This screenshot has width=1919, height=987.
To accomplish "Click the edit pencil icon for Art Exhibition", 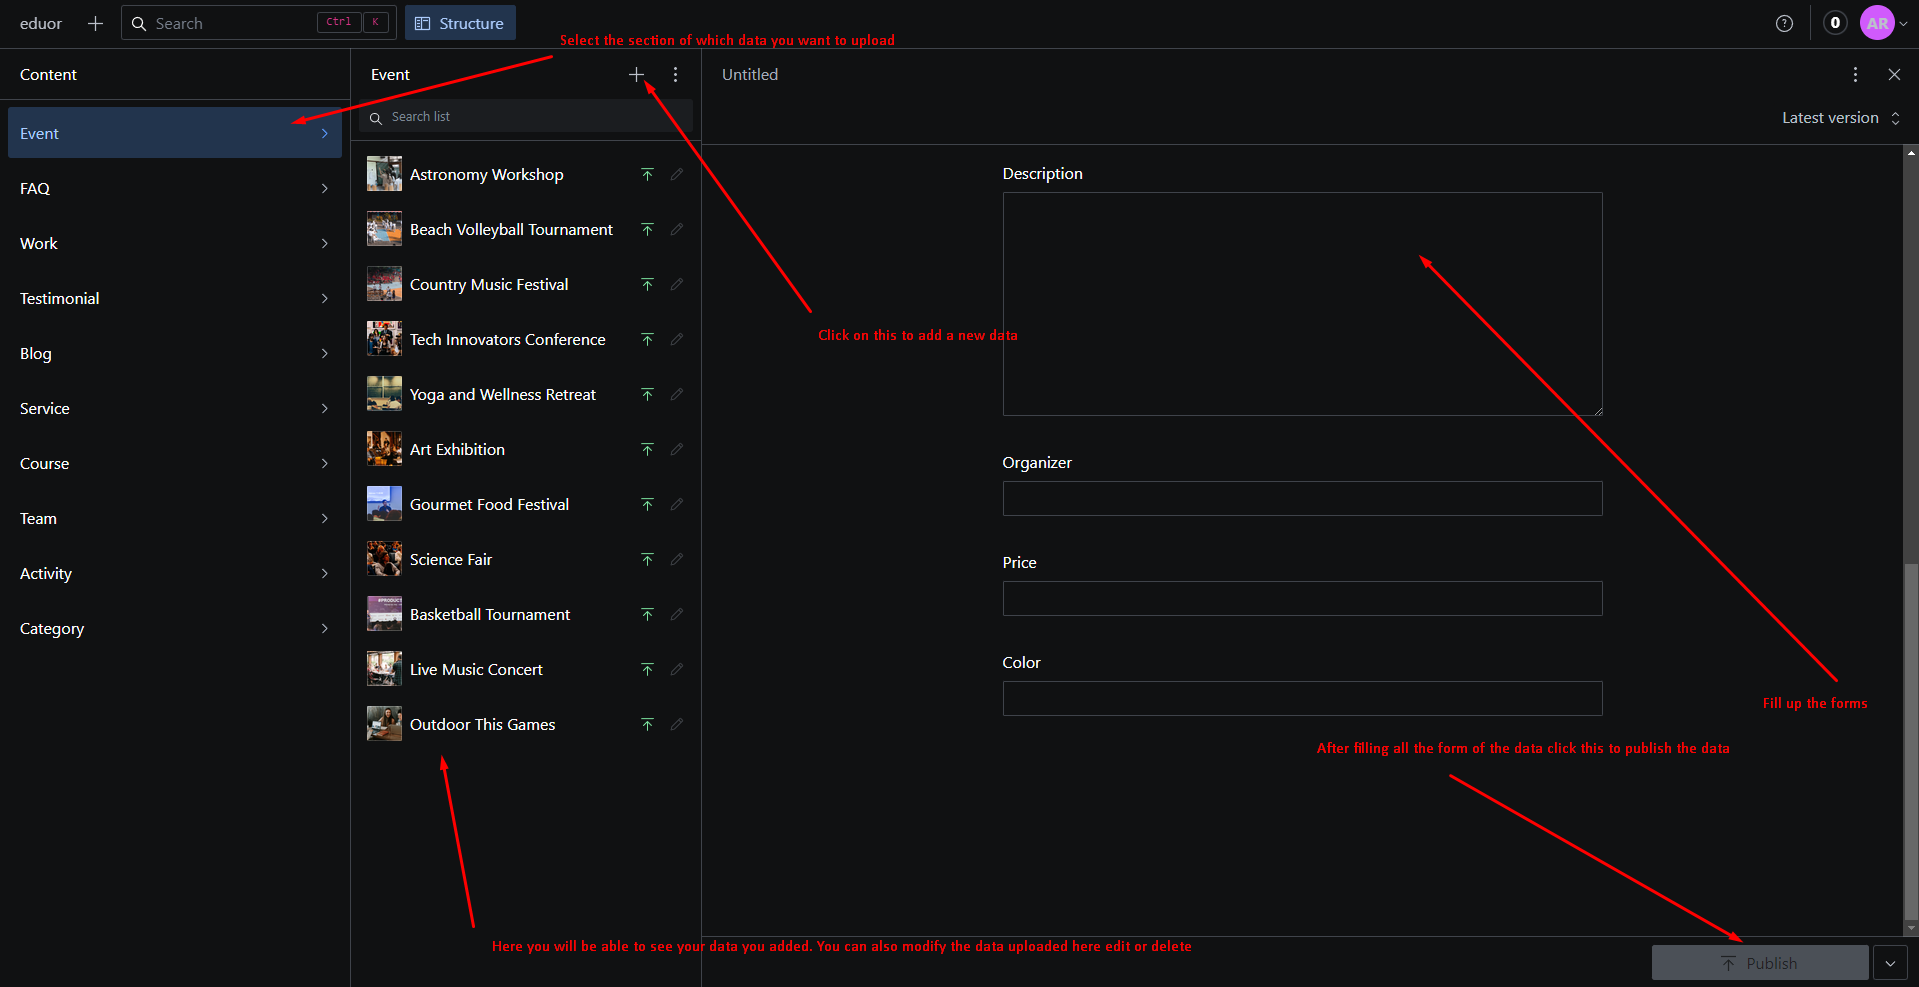I will 677,450.
